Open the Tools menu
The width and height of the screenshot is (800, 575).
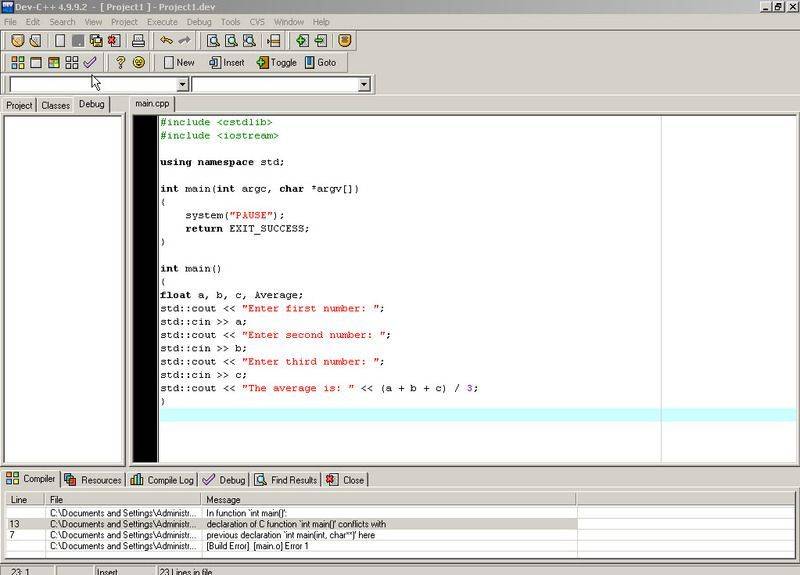coord(230,21)
